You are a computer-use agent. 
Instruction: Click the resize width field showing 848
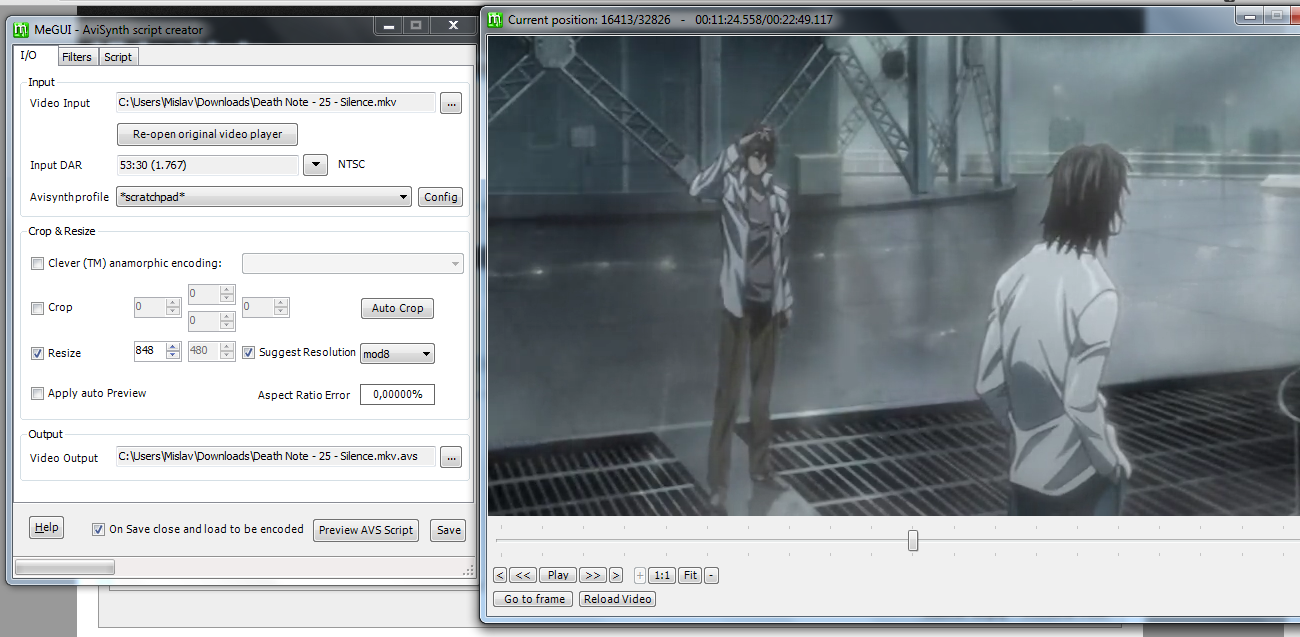150,352
